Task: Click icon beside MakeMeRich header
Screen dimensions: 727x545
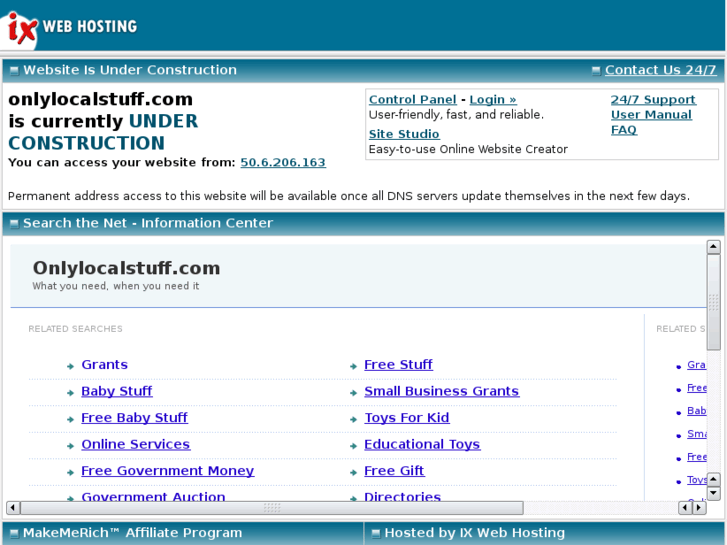Action: click(14, 534)
